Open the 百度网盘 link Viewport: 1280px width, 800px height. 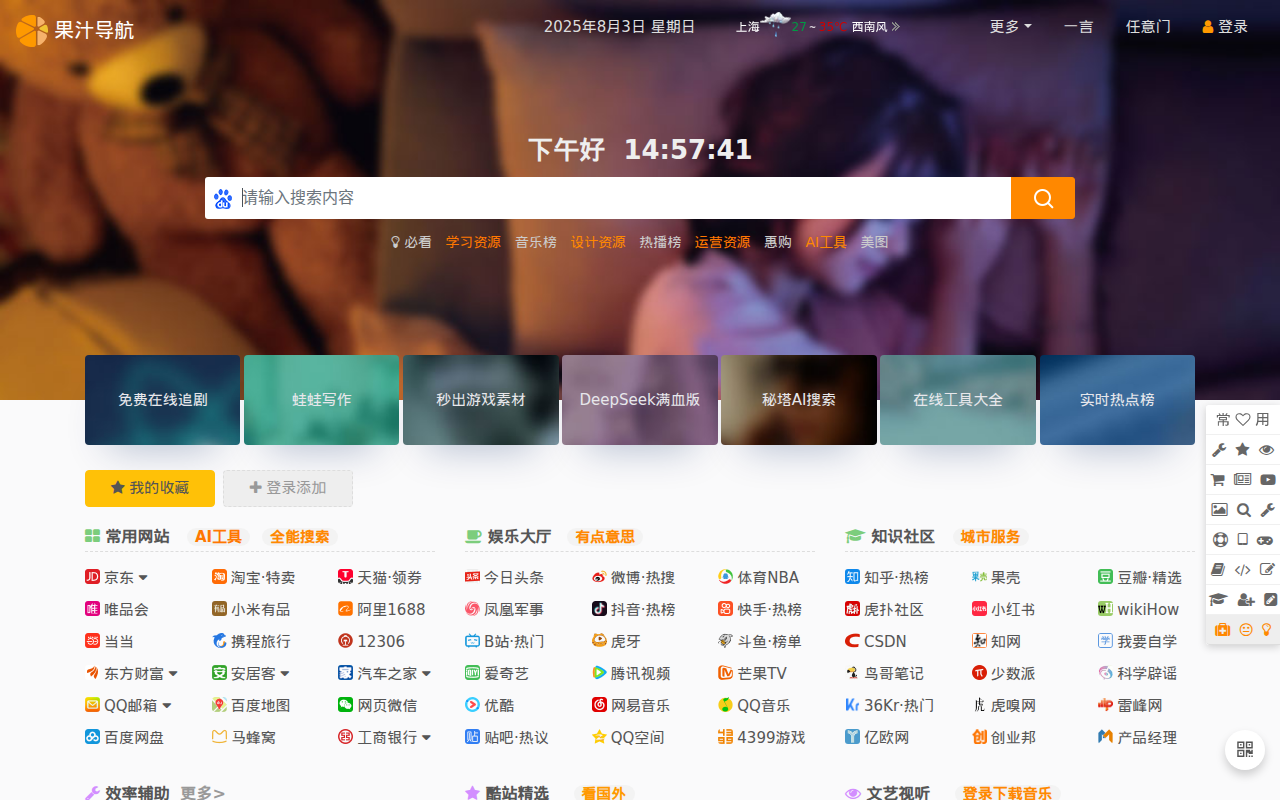pos(124,738)
